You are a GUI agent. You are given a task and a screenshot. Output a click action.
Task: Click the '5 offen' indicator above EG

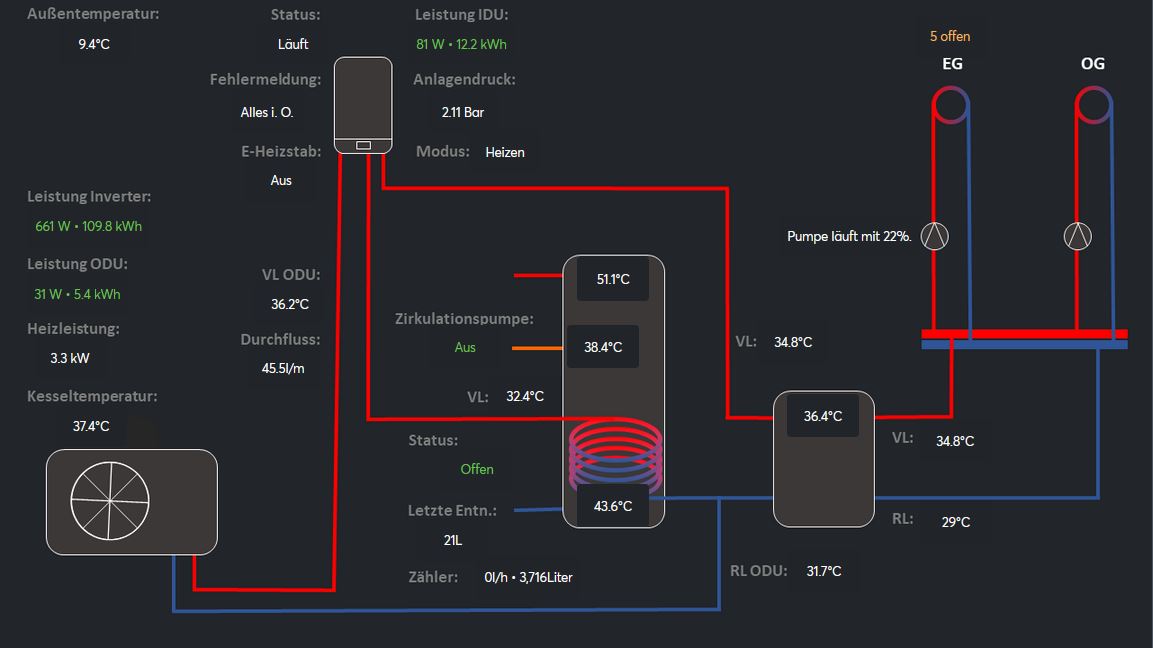(949, 36)
